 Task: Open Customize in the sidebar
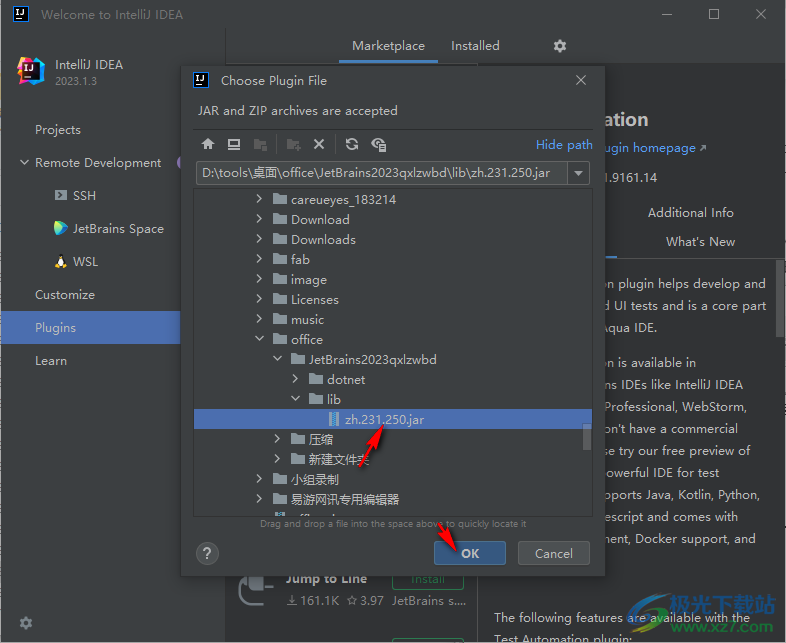[x=65, y=295]
